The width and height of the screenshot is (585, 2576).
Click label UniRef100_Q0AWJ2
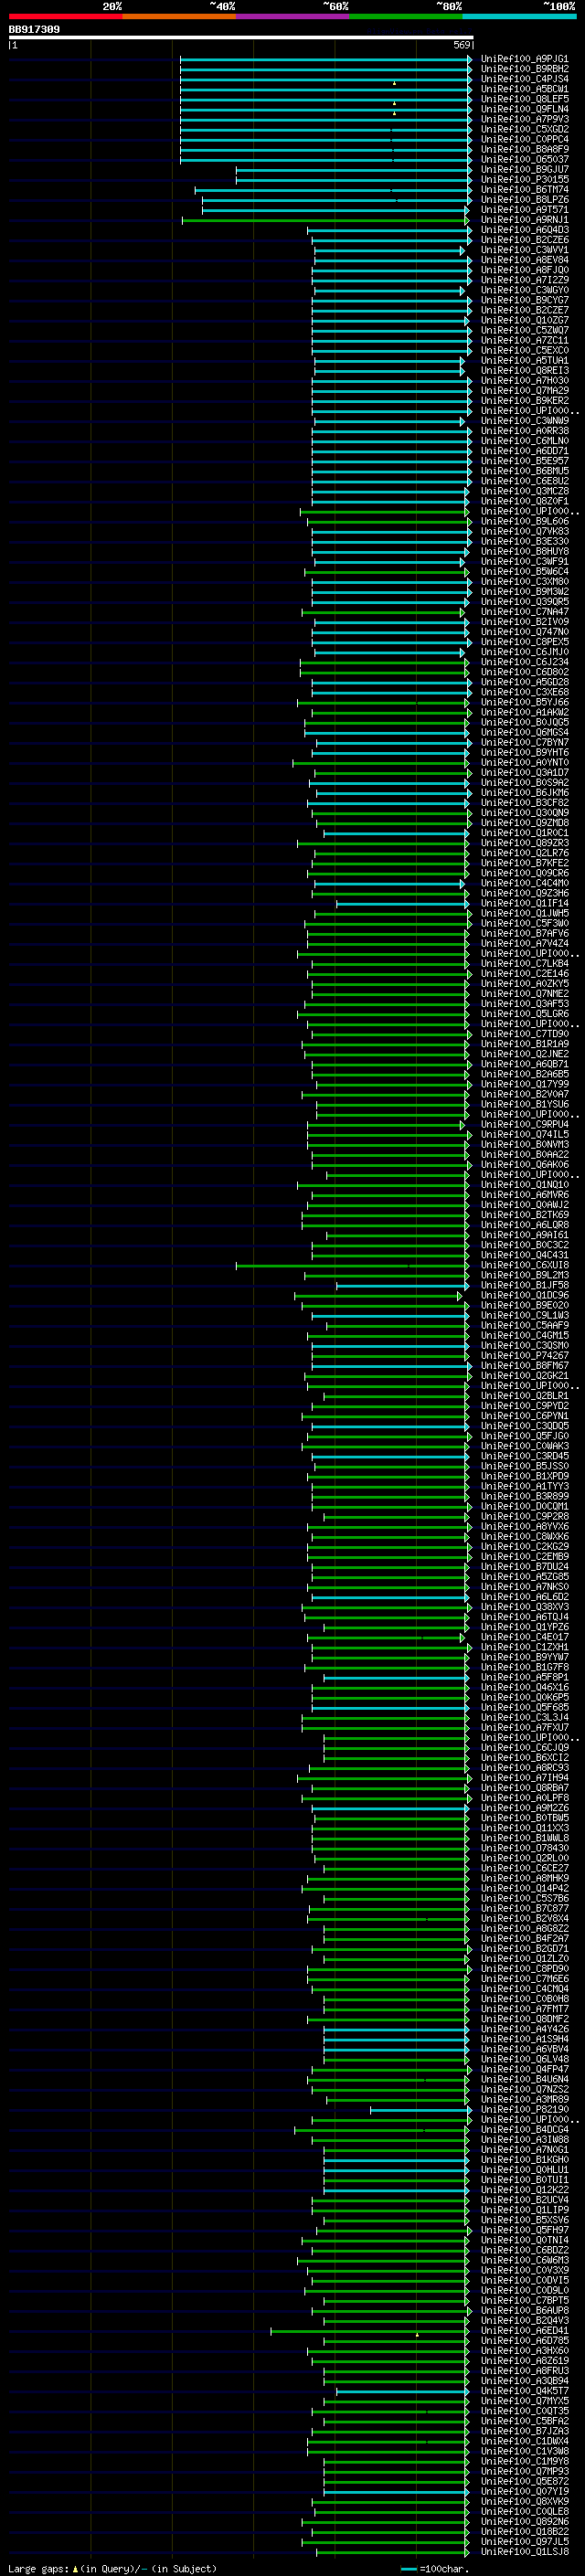tap(524, 1204)
